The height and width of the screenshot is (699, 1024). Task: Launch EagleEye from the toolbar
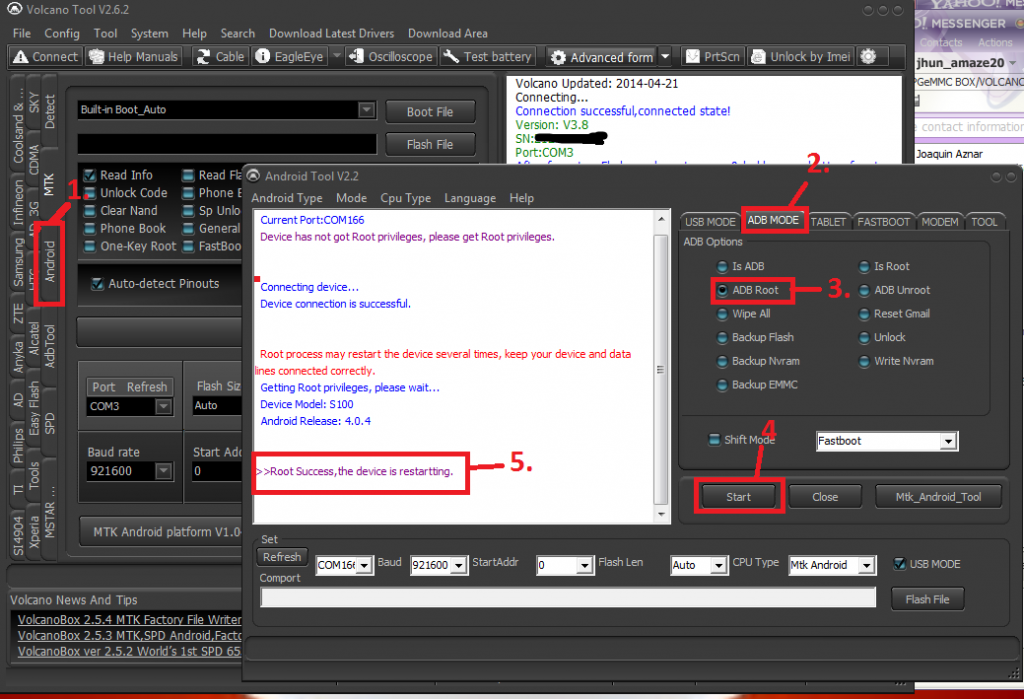click(x=290, y=57)
